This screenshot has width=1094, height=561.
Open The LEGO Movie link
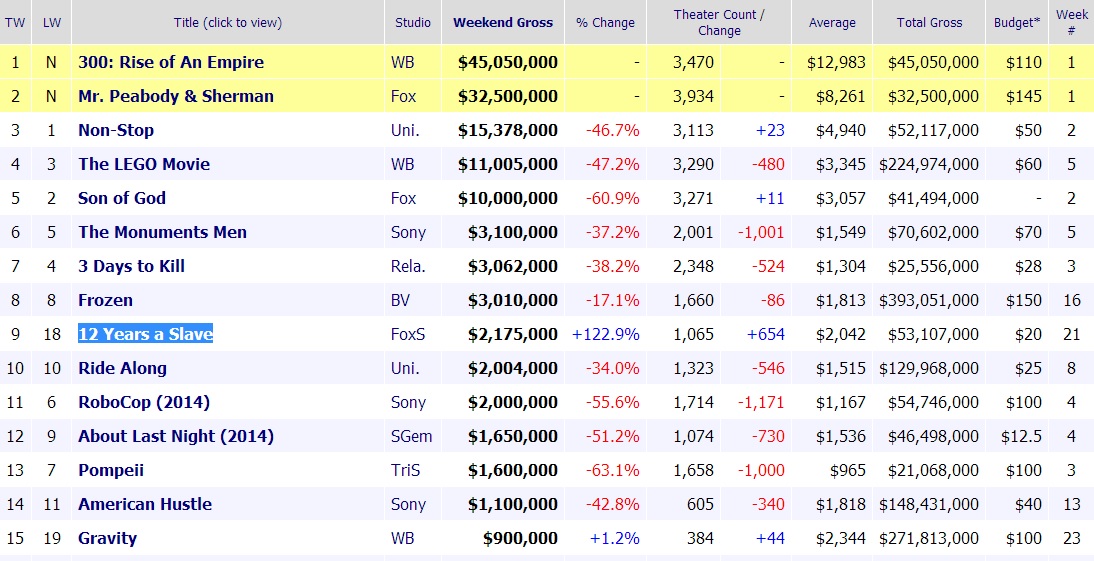(x=144, y=164)
